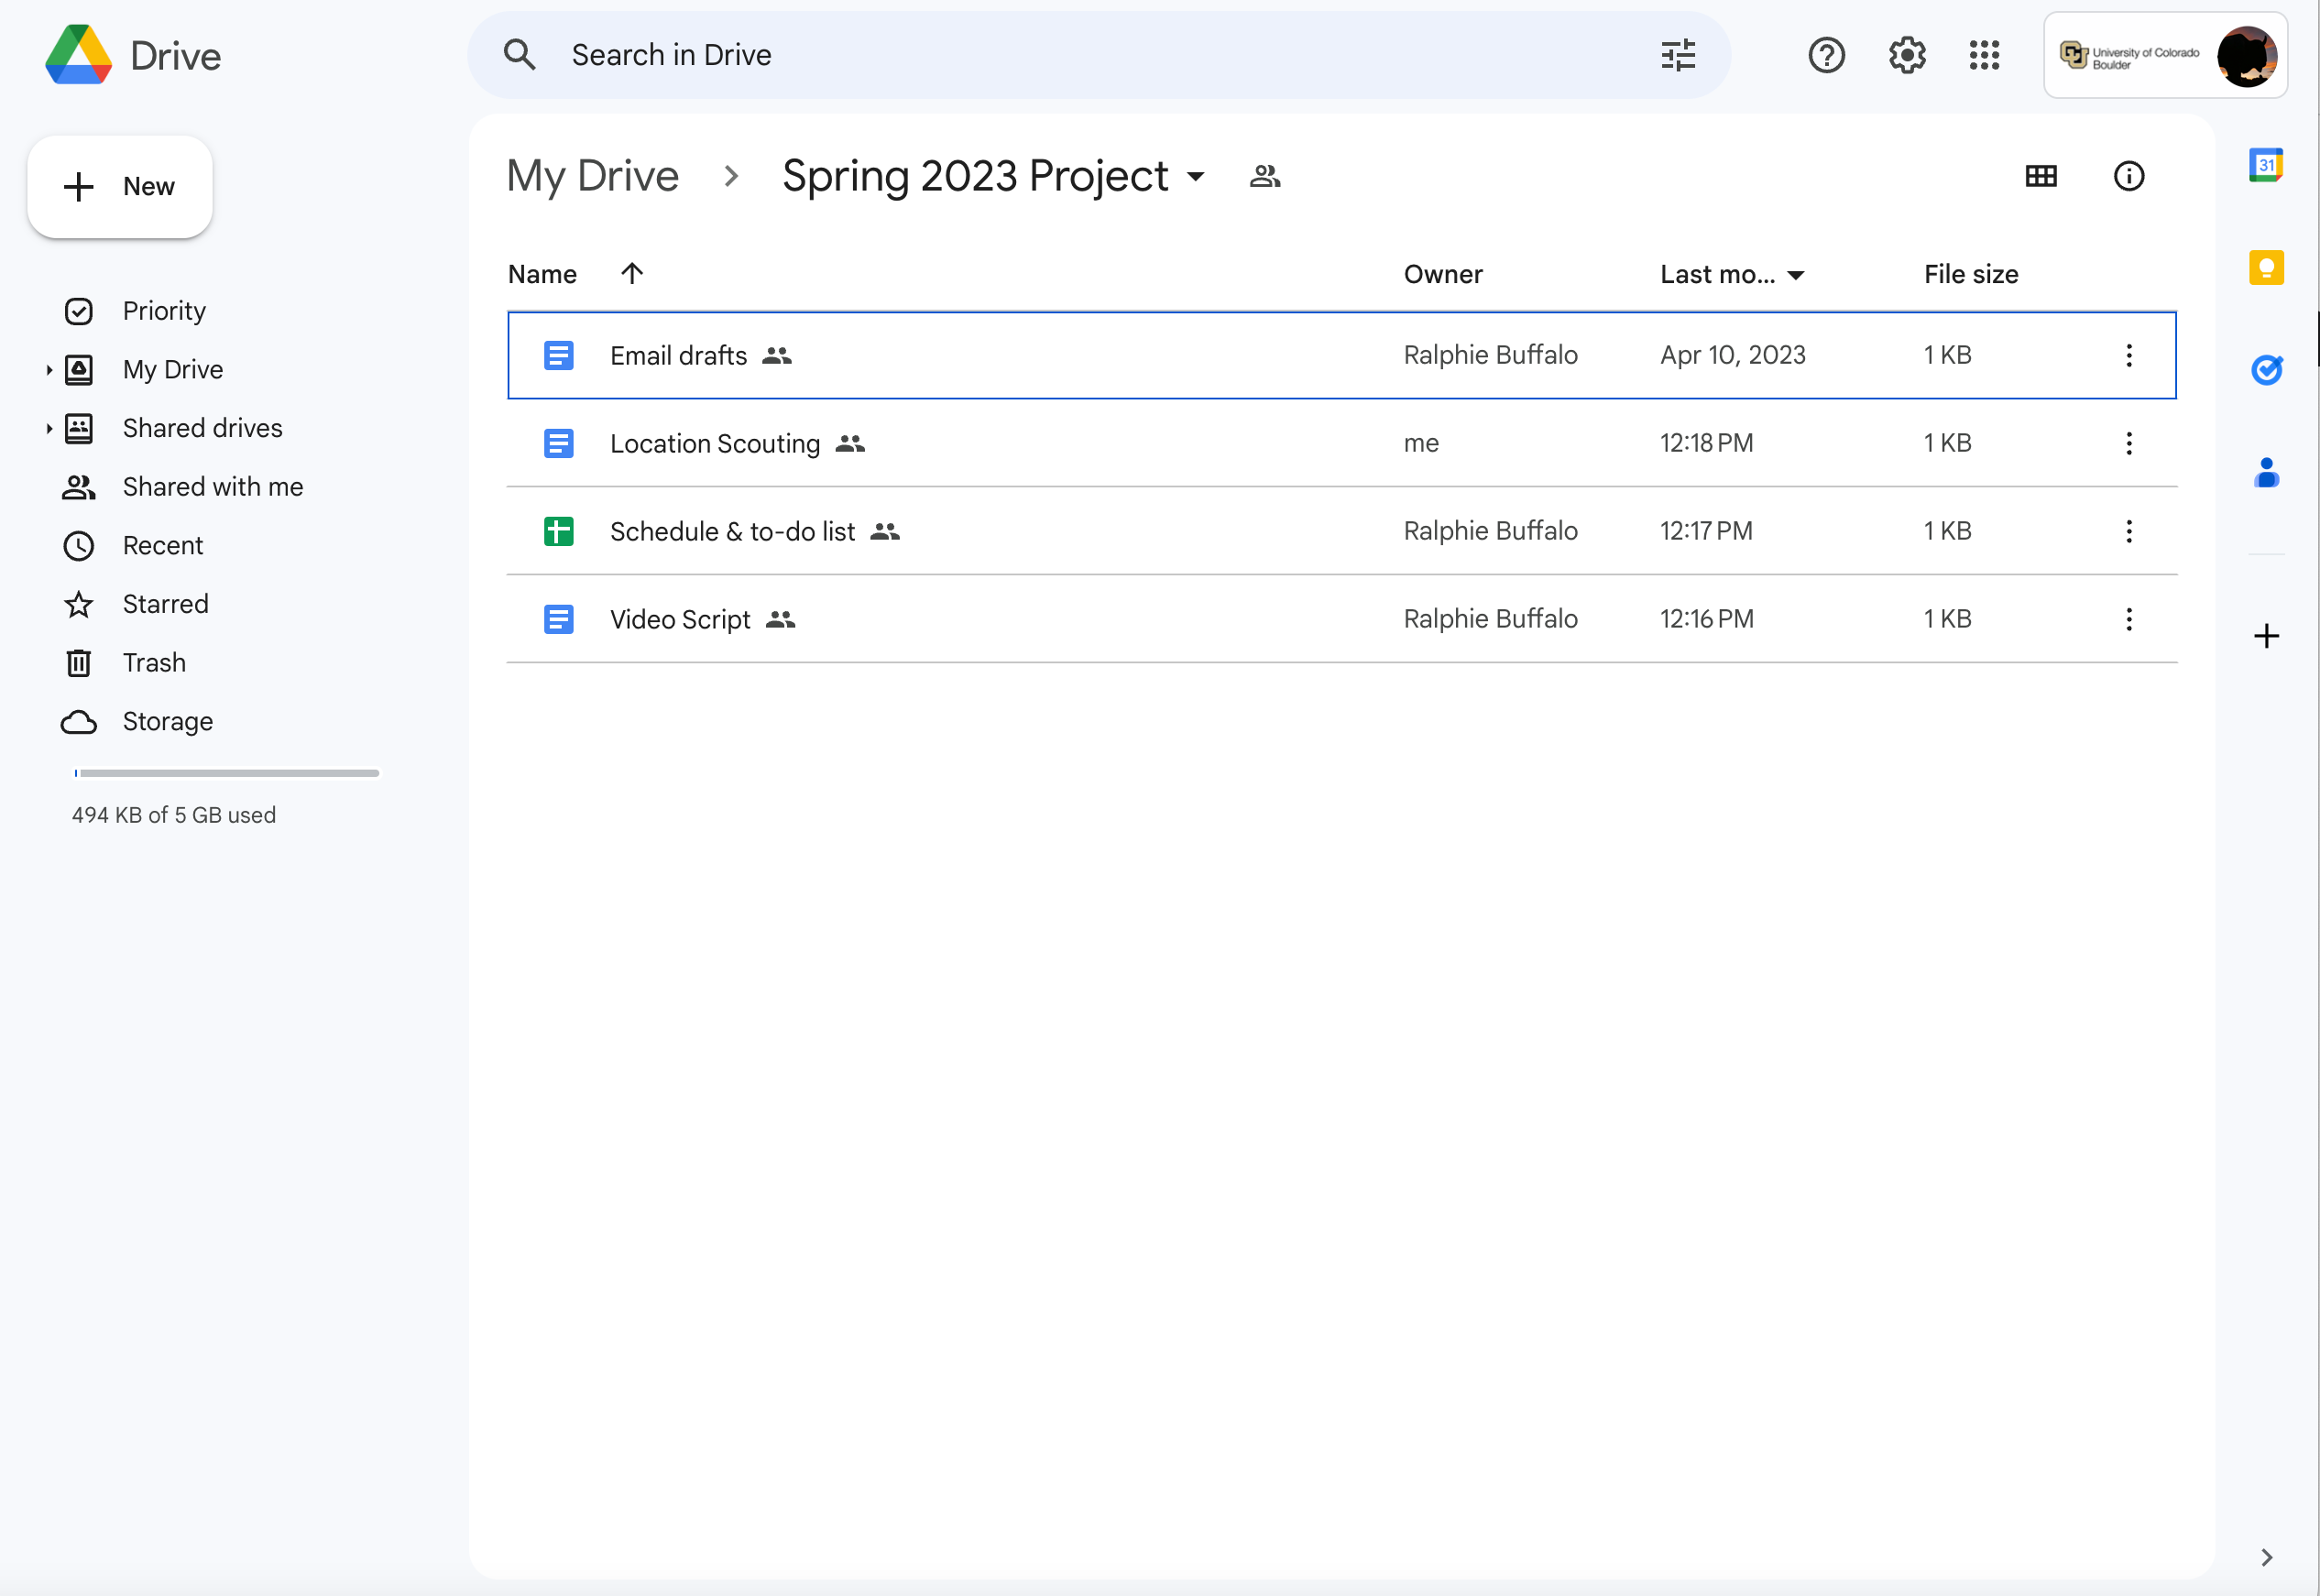The height and width of the screenshot is (1596, 2320).
Task: Click Settings gear icon
Action: (x=1906, y=55)
